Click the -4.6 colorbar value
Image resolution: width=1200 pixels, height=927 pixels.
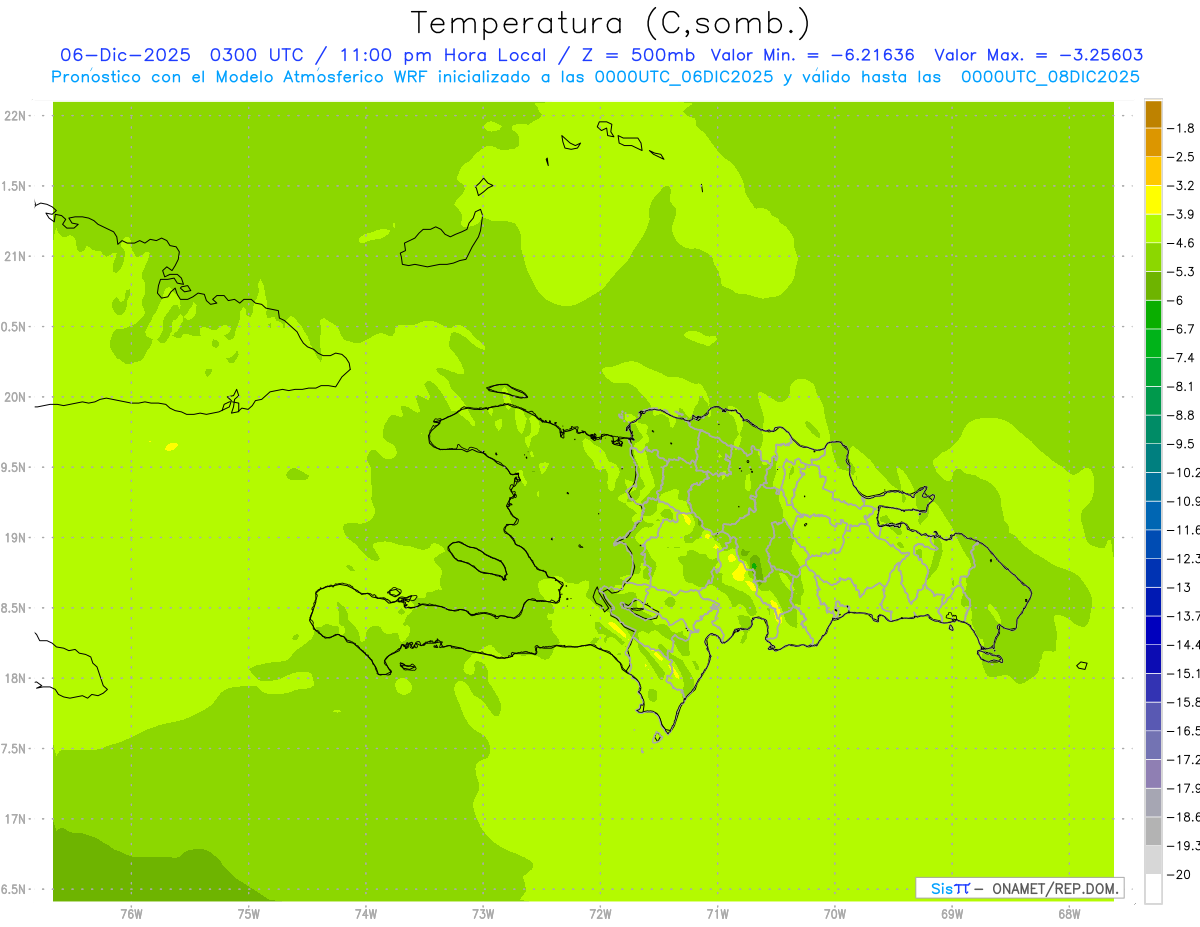tap(1181, 243)
